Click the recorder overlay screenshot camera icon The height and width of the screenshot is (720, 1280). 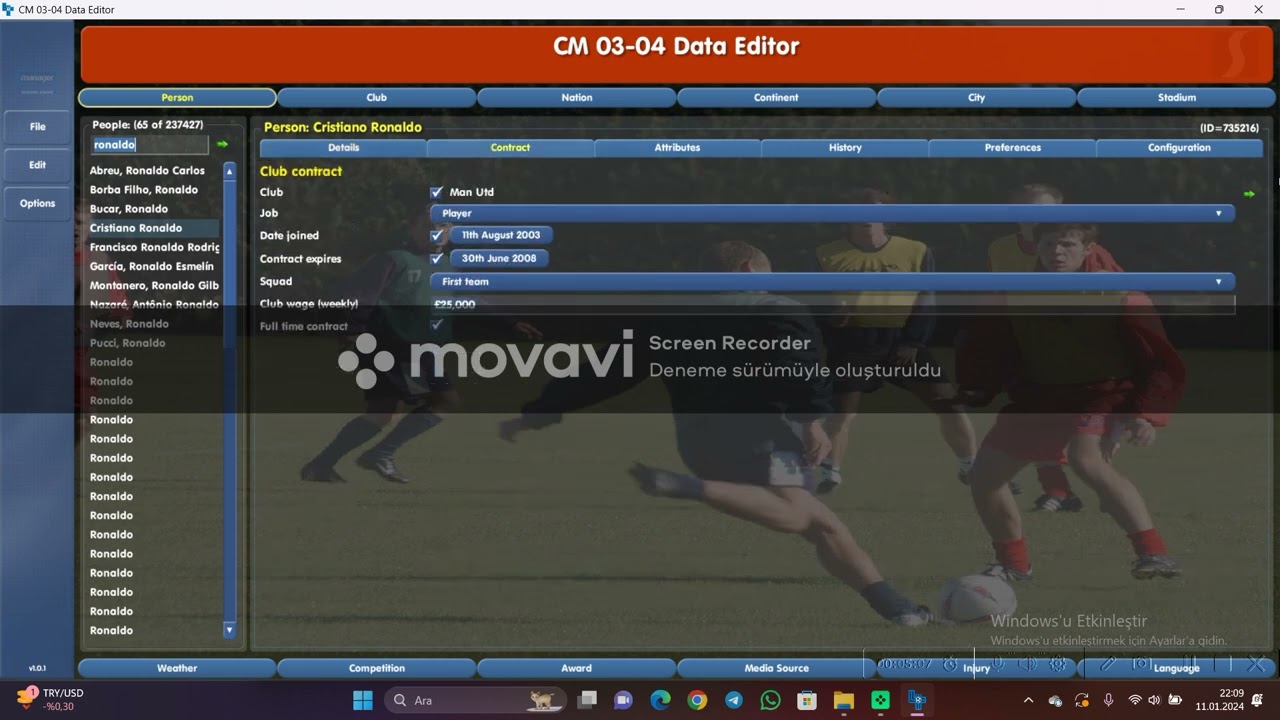pos(1141,664)
